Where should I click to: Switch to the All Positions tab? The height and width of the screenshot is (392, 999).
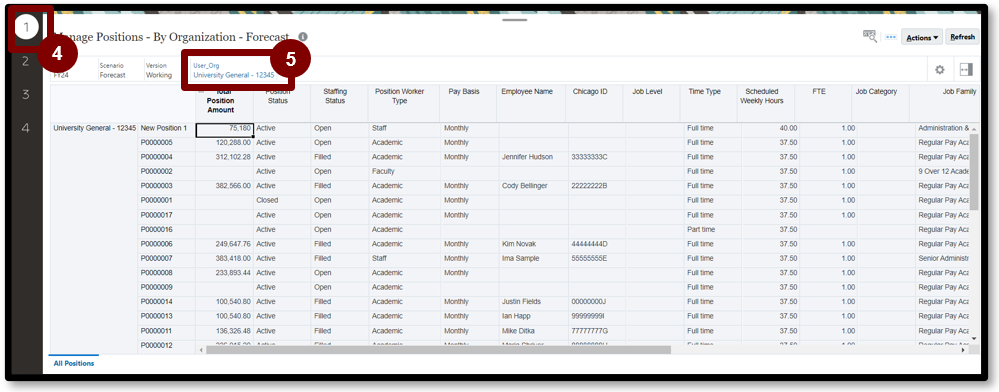click(74, 363)
